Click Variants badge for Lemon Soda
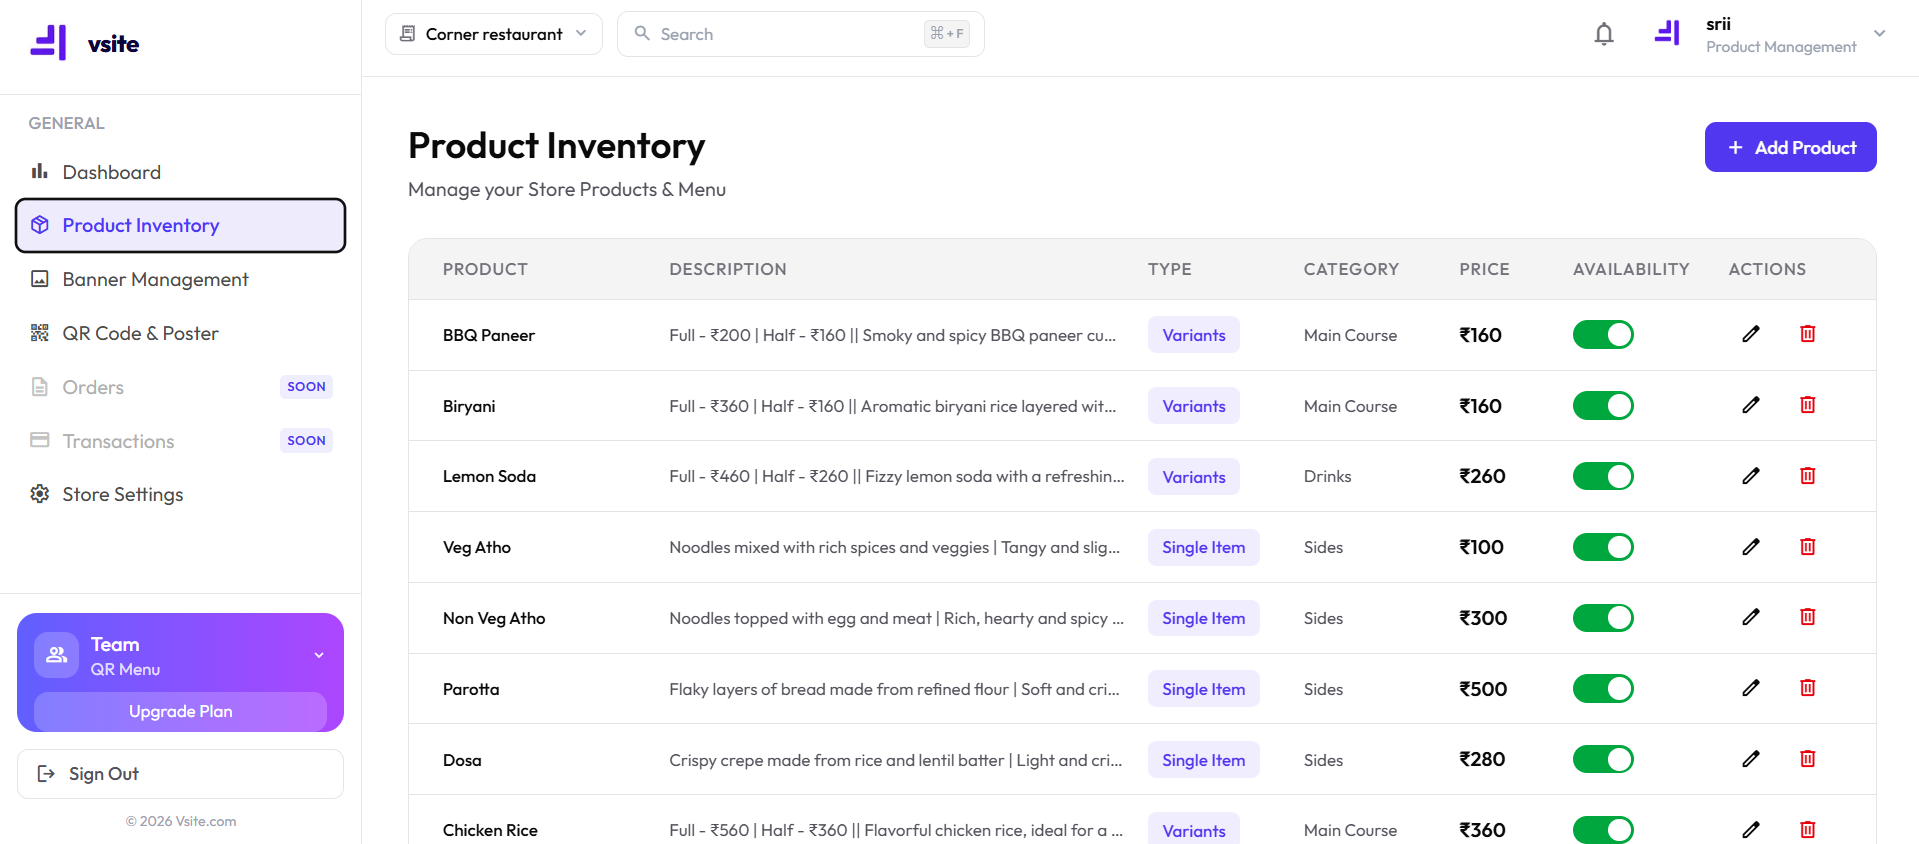1919x844 pixels. (1194, 477)
